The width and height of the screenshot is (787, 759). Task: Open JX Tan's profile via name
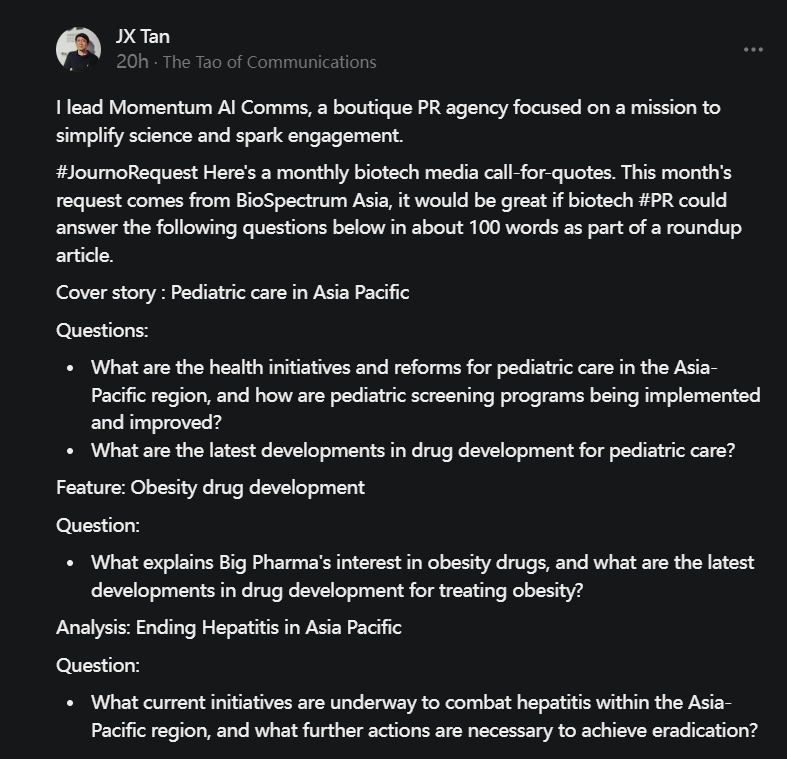coord(143,37)
